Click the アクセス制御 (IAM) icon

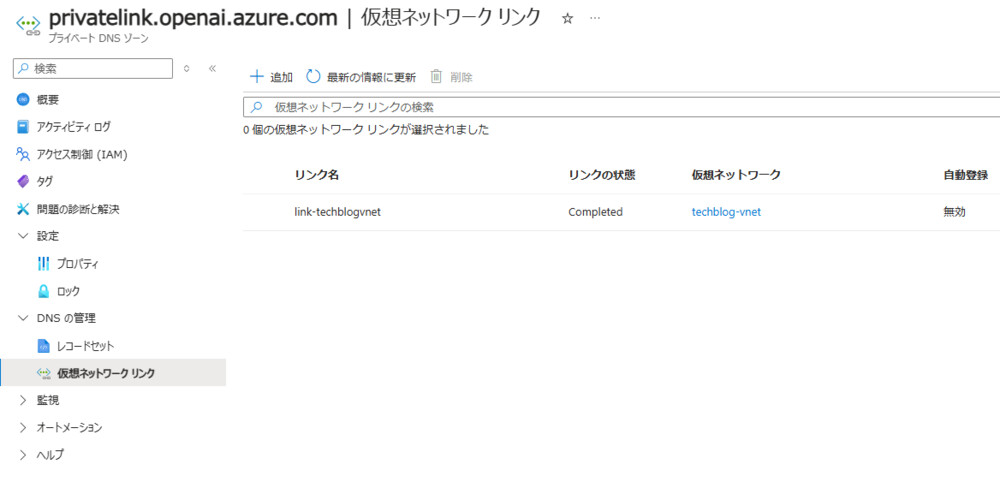point(23,154)
